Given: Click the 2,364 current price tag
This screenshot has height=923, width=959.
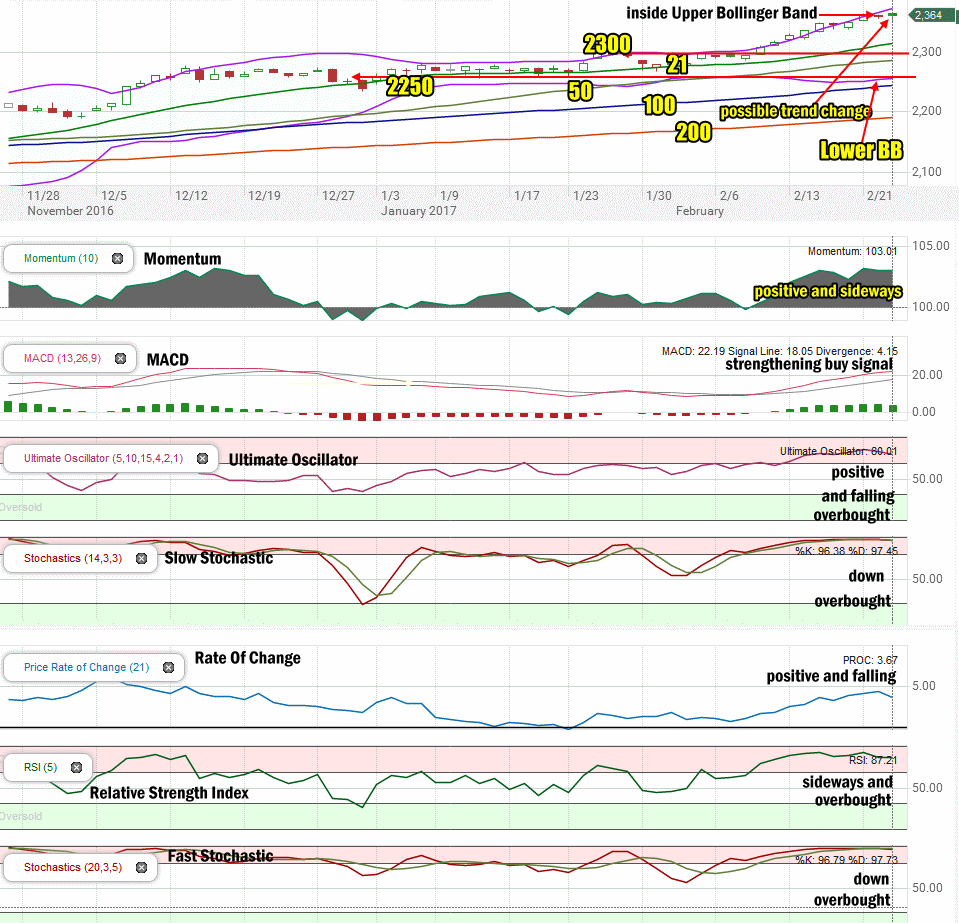Looking at the screenshot, I should (x=932, y=15).
